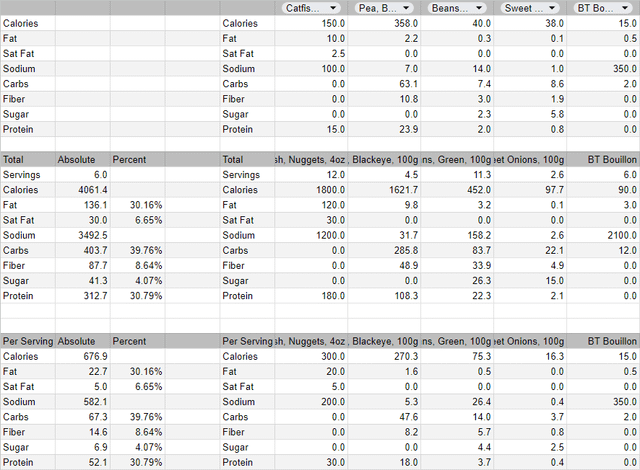Expand the Beans... ingredient dropdown
640x470 pixels.
[457, 8]
